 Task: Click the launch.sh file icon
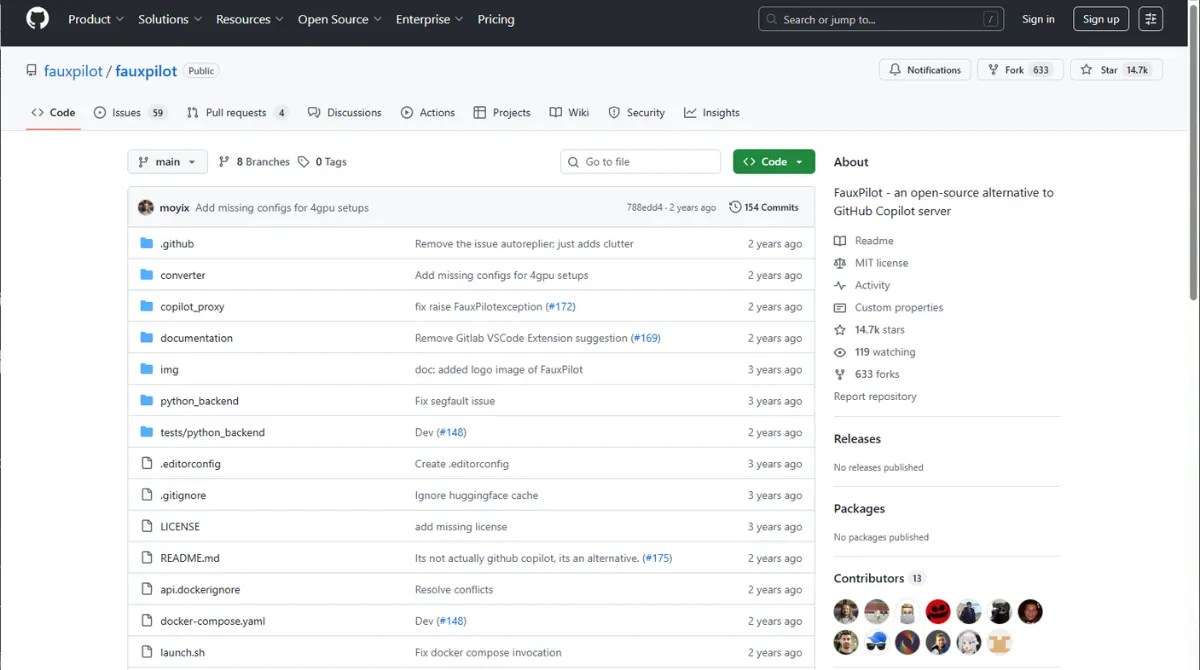click(146, 653)
